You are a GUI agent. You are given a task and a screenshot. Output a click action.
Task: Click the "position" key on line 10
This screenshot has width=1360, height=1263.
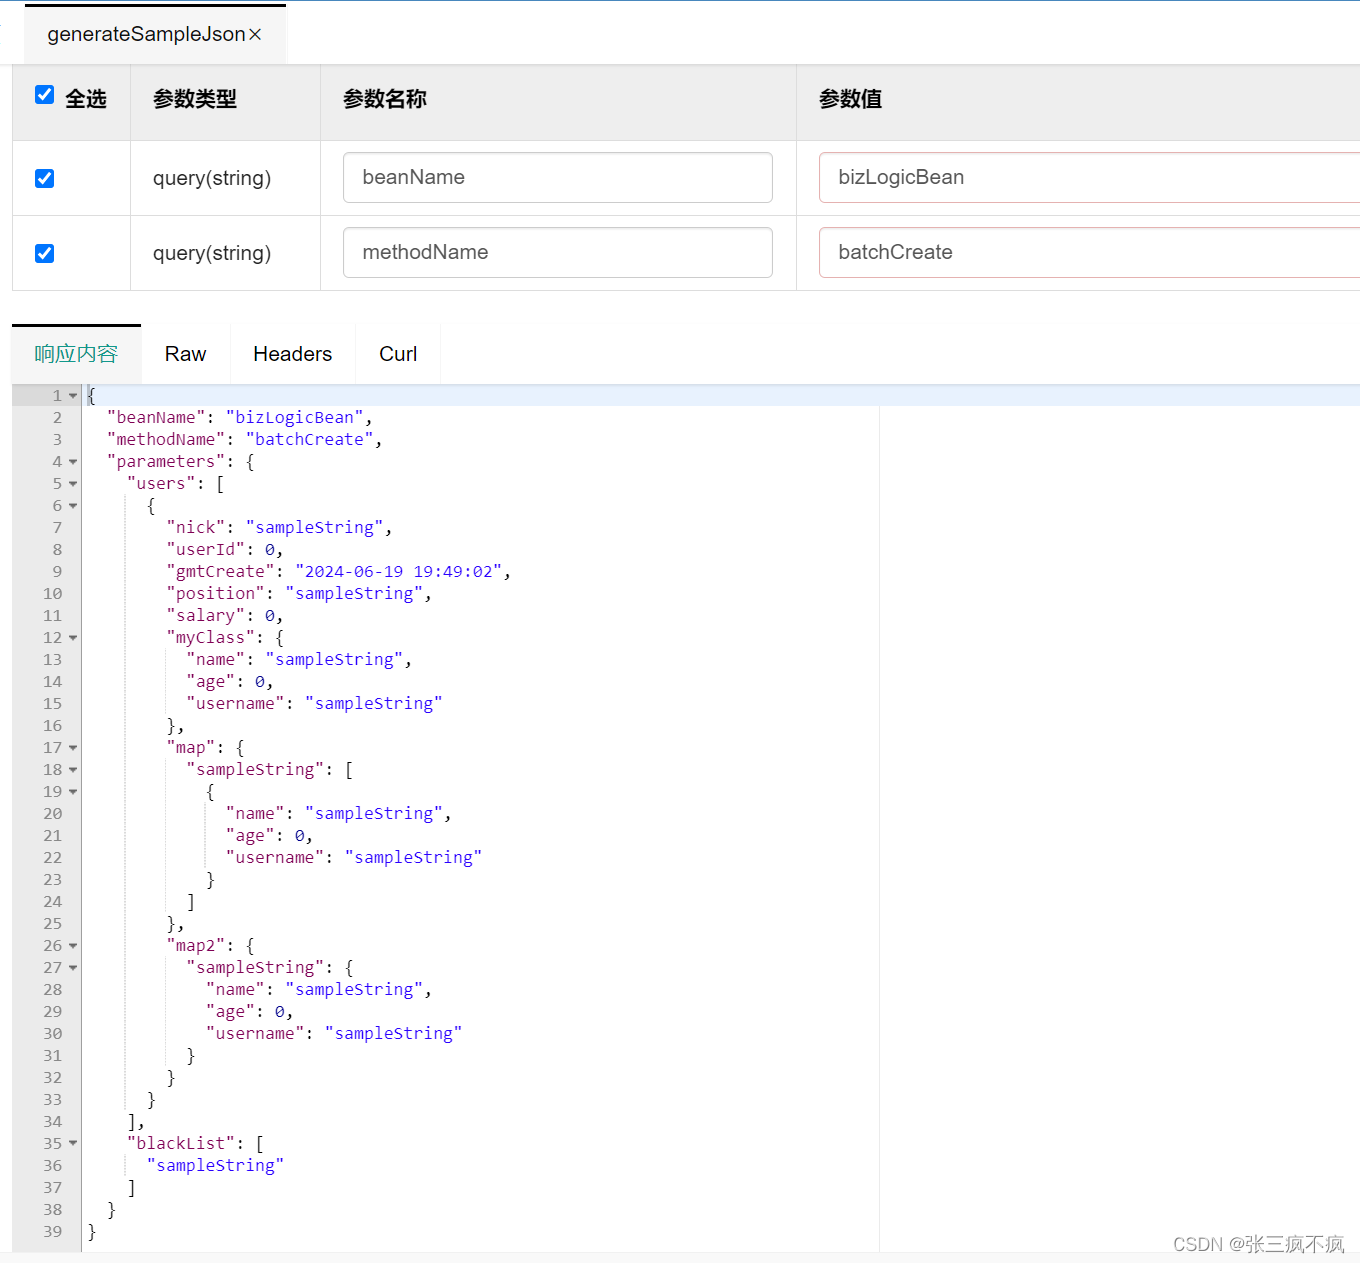(215, 594)
